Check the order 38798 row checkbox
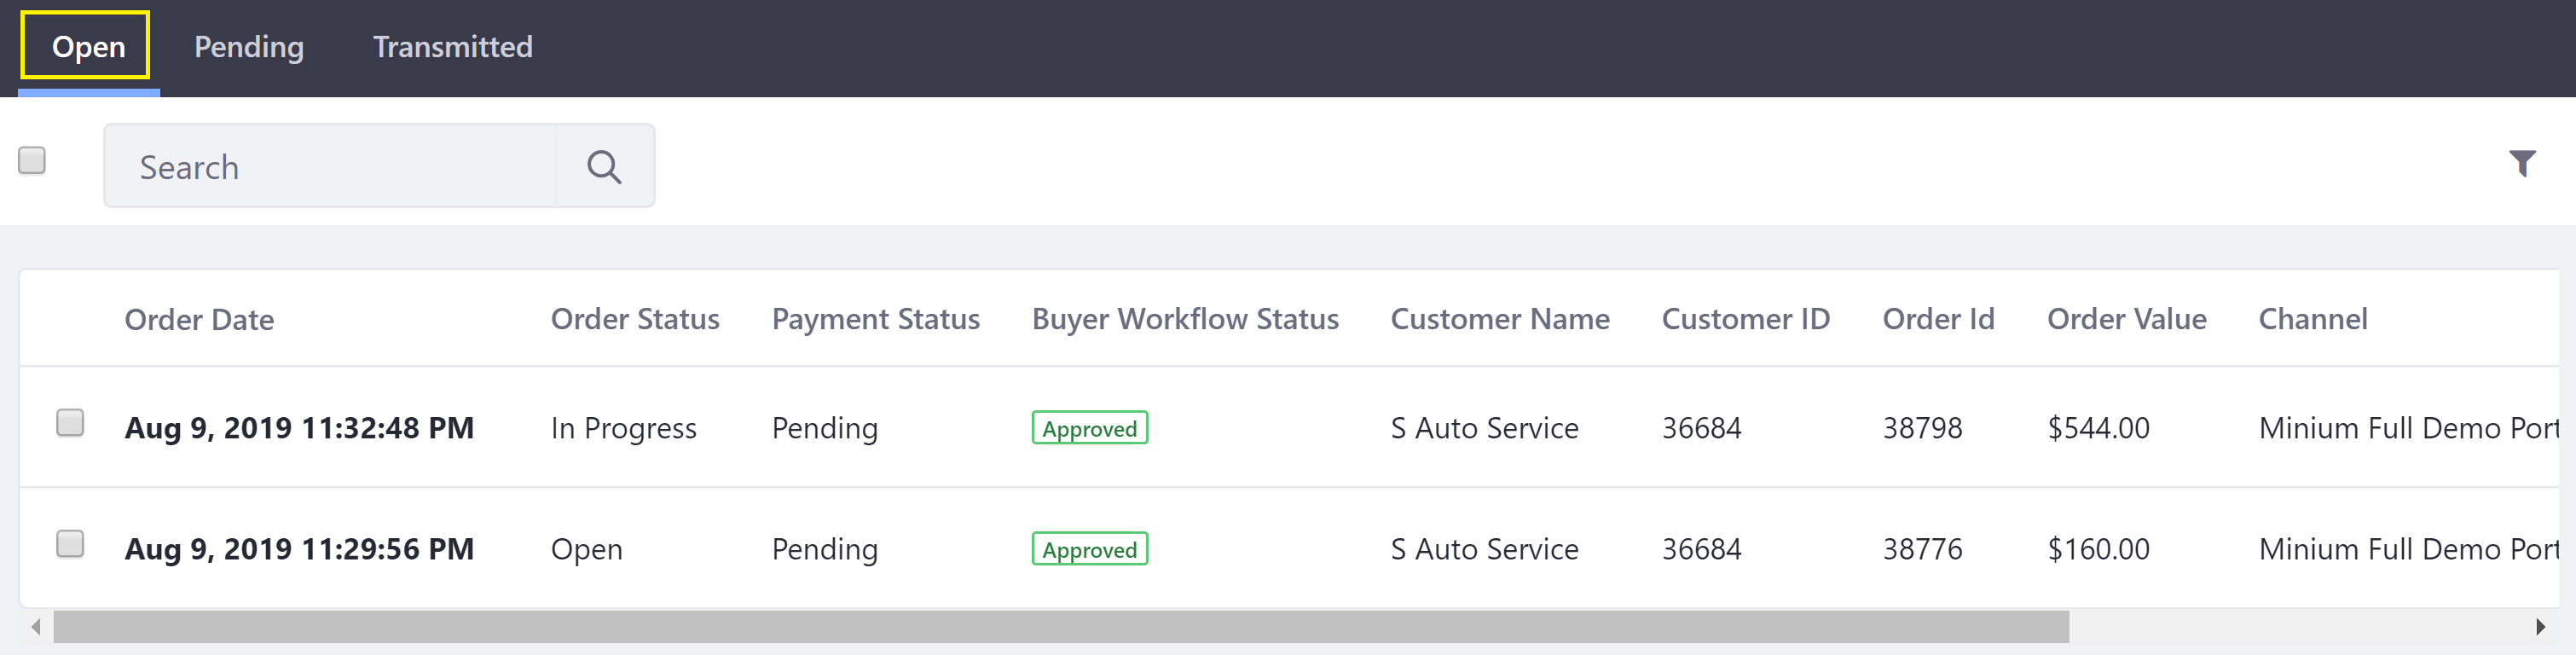This screenshot has height=655, width=2576. point(70,422)
